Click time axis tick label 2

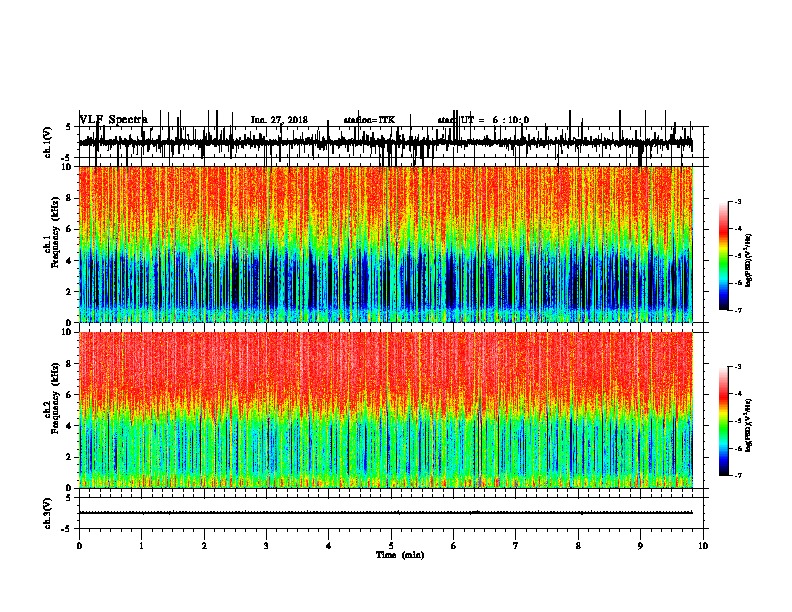pyautogui.click(x=204, y=546)
